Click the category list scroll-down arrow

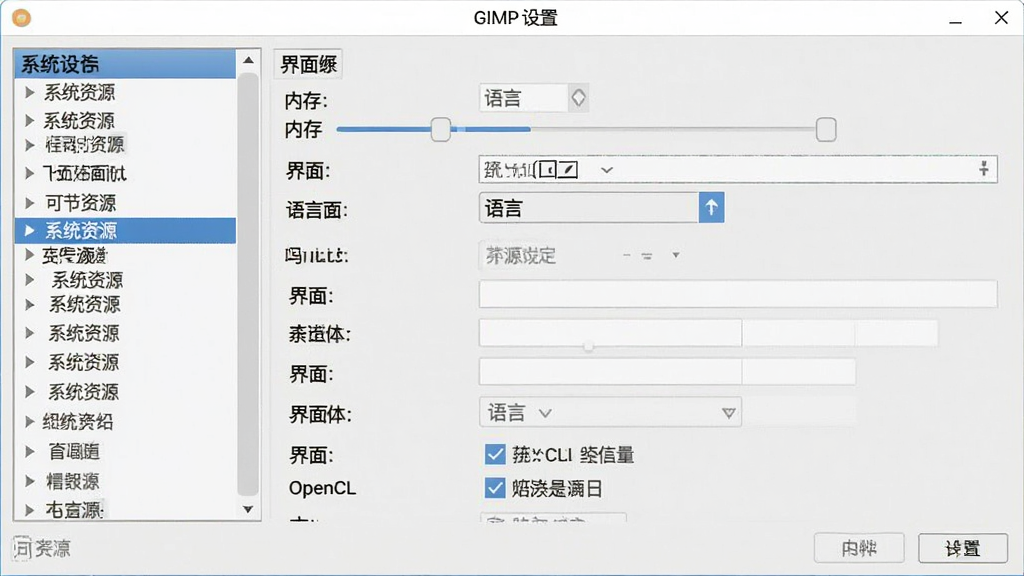point(248,509)
